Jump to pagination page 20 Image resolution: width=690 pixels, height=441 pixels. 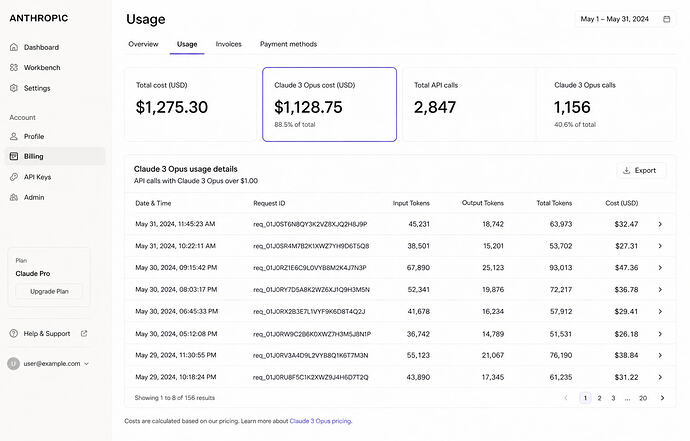coord(643,398)
